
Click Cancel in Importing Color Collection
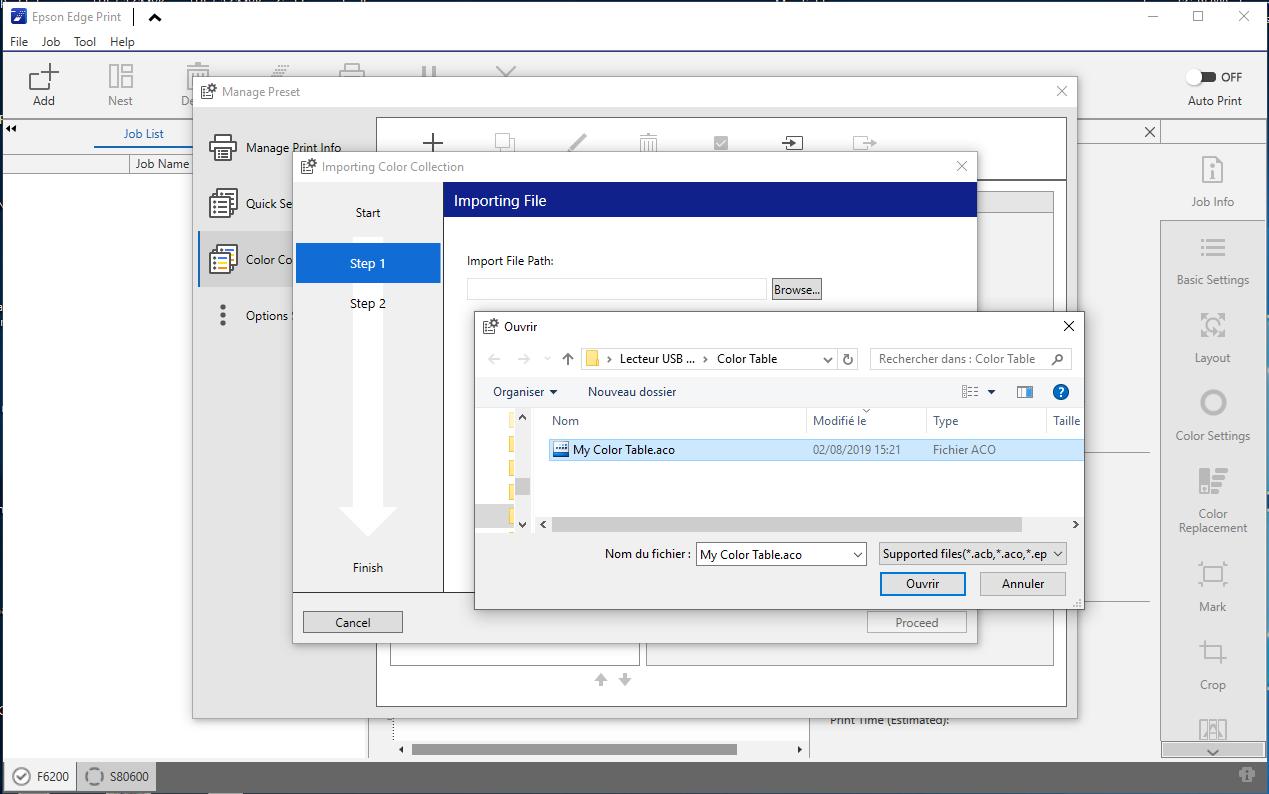(x=353, y=622)
